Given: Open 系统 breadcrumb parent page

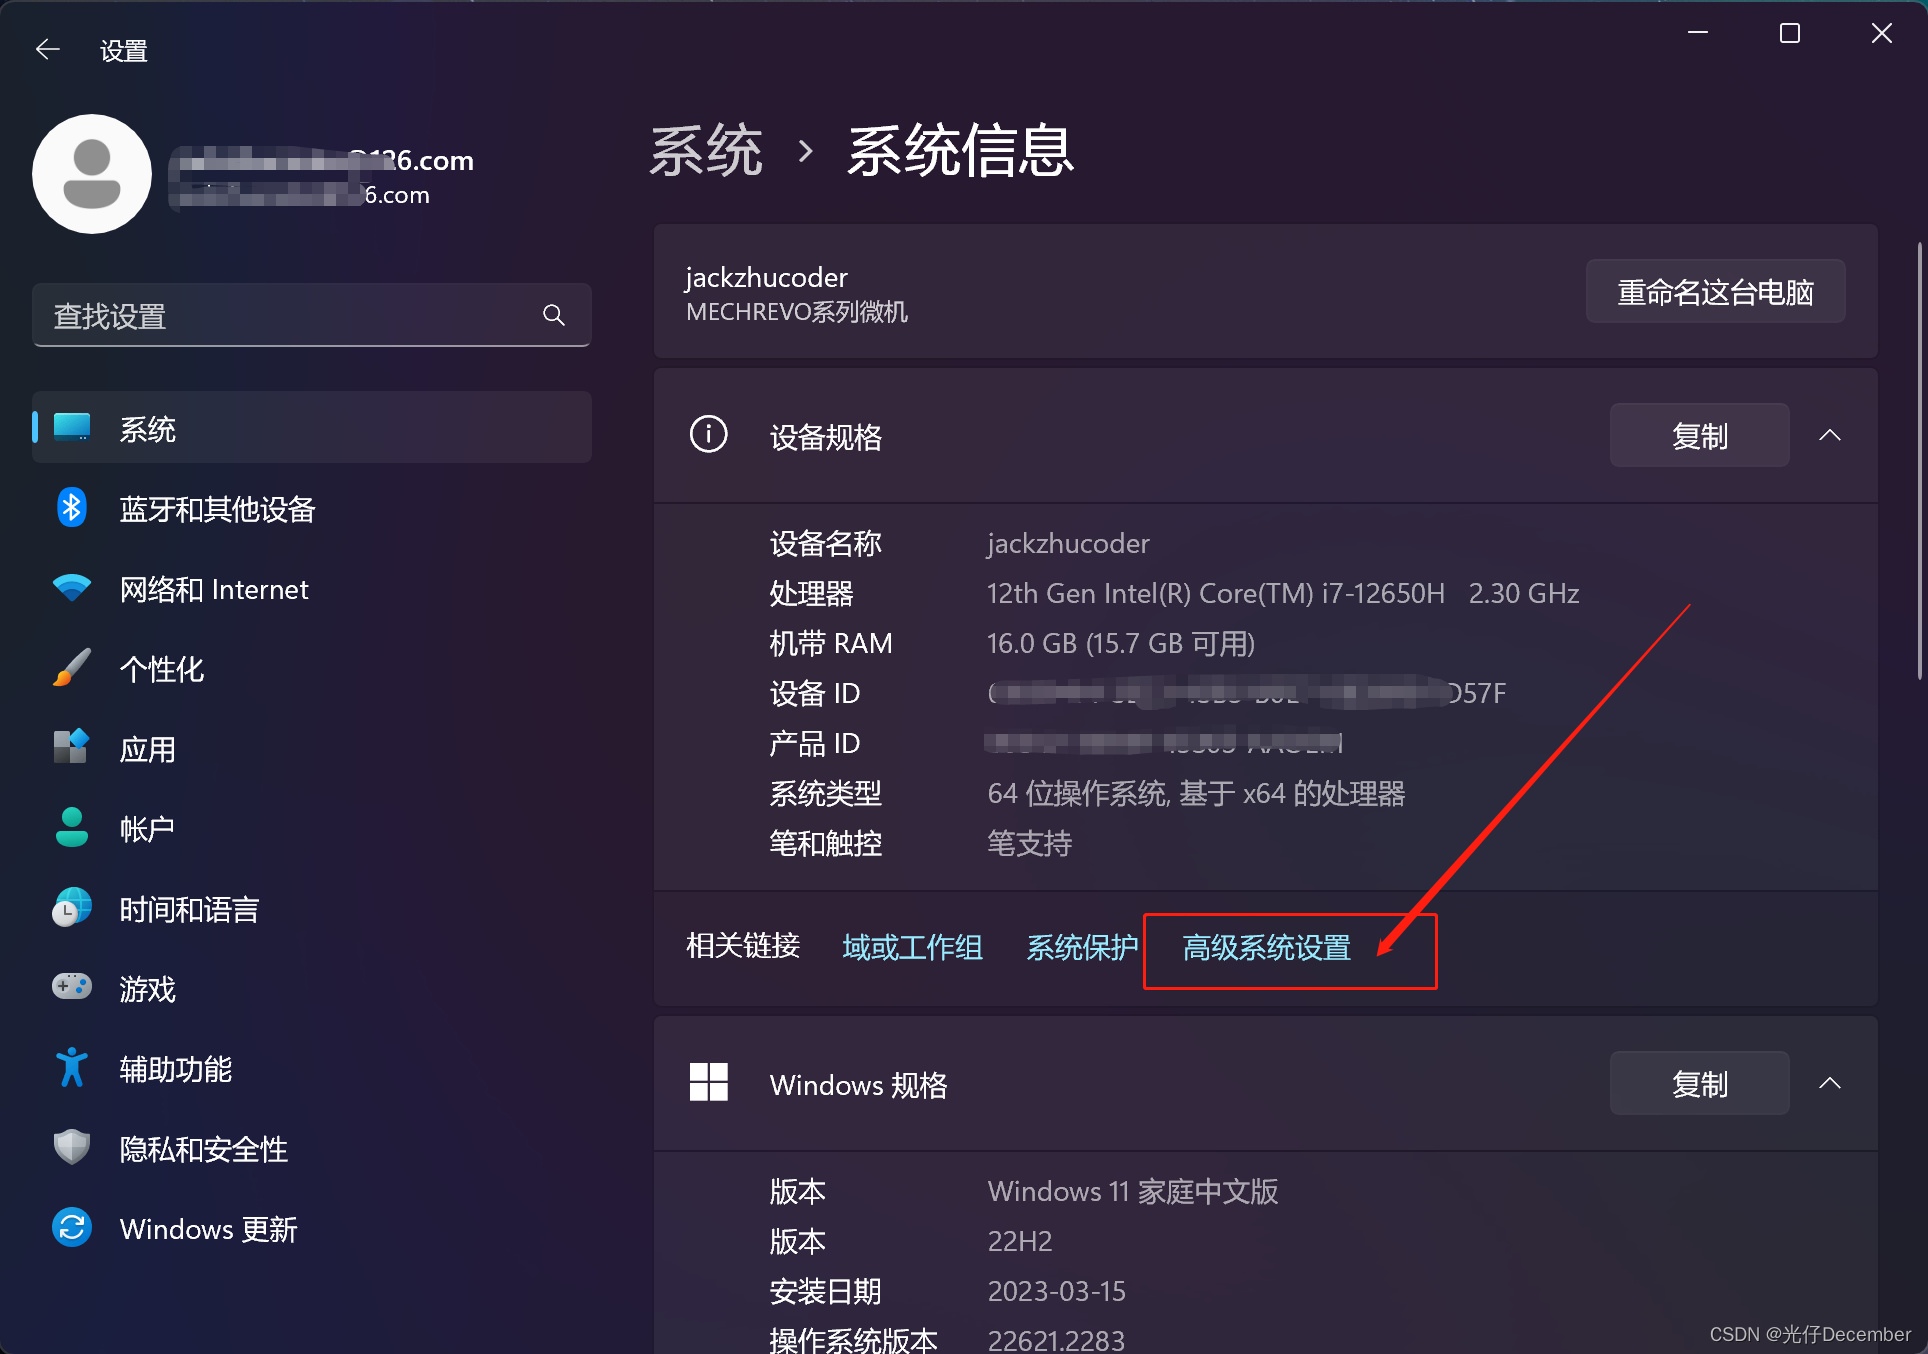Looking at the screenshot, I should (x=706, y=152).
